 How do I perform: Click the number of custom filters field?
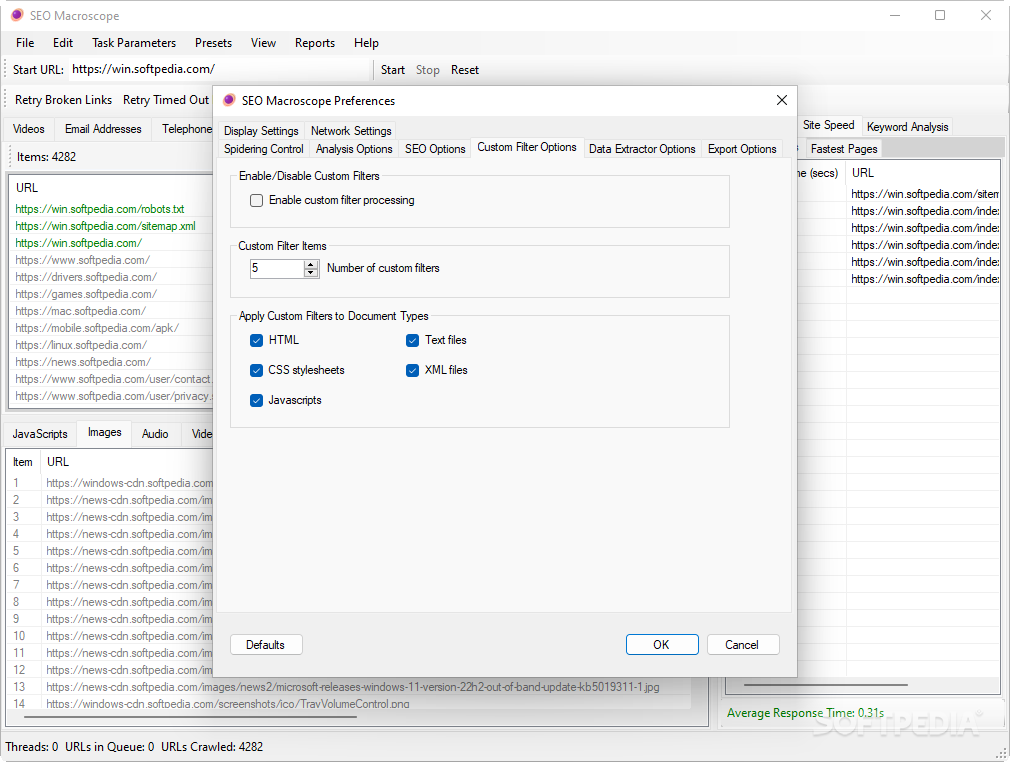coord(277,268)
